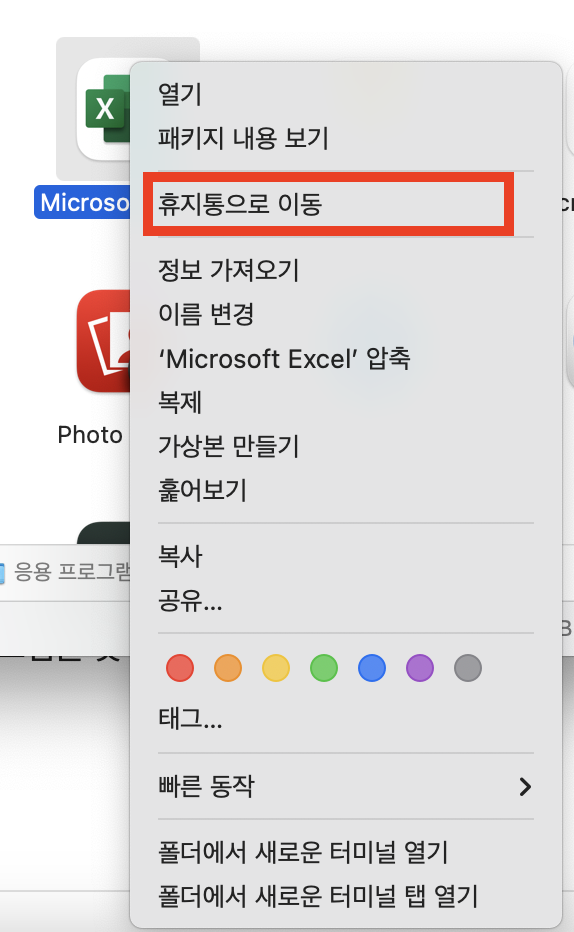Open the 태그... menu entry
Image resolution: width=574 pixels, height=932 pixels.
pyautogui.click(x=190, y=719)
